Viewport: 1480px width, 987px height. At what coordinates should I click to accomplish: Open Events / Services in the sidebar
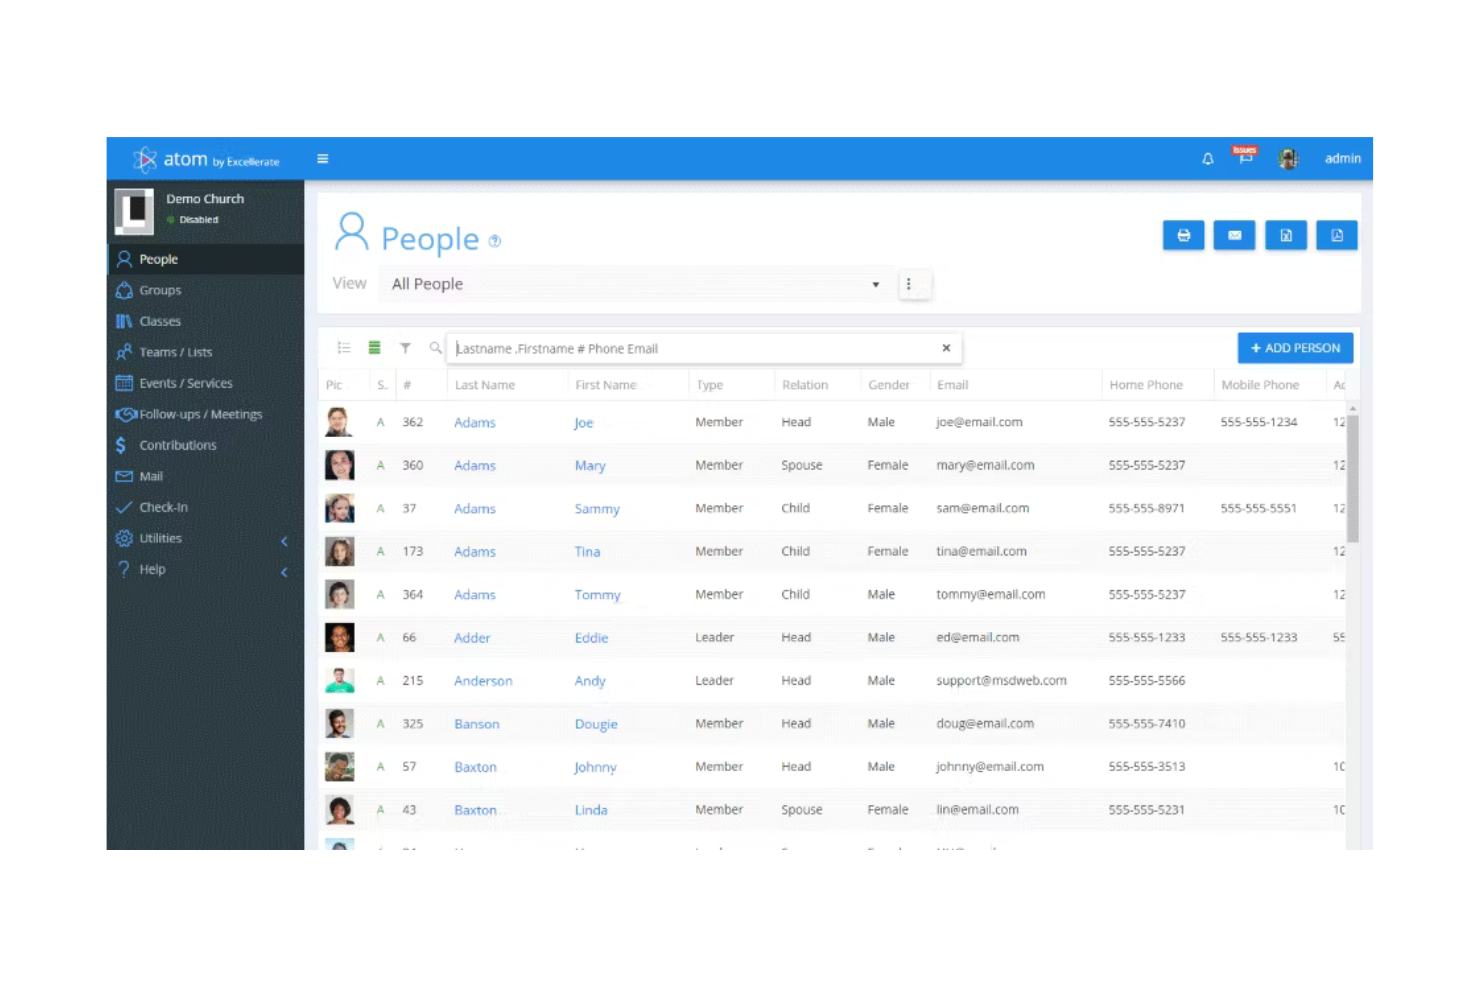(x=205, y=383)
